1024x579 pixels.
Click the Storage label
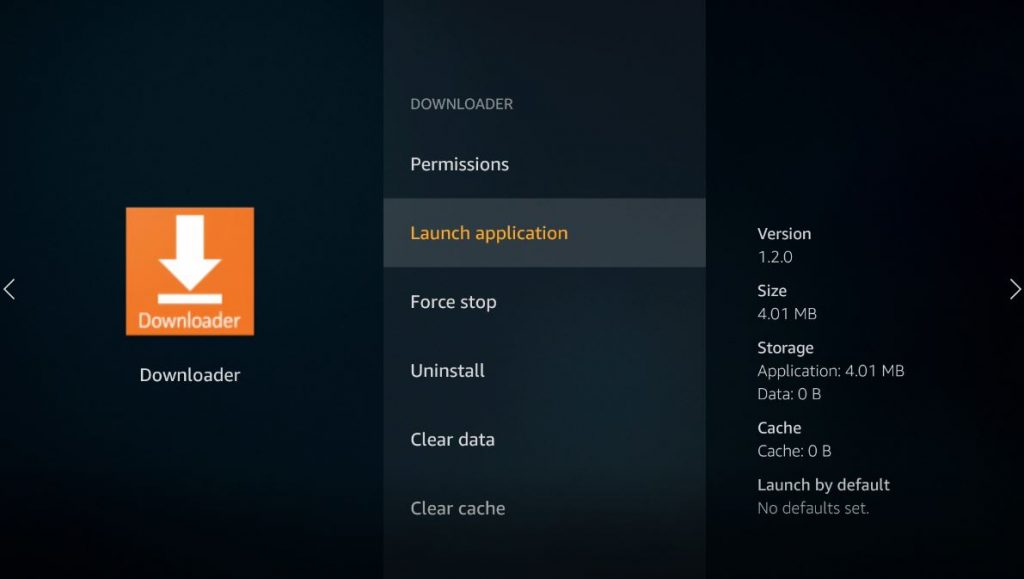tap(786, 348)
